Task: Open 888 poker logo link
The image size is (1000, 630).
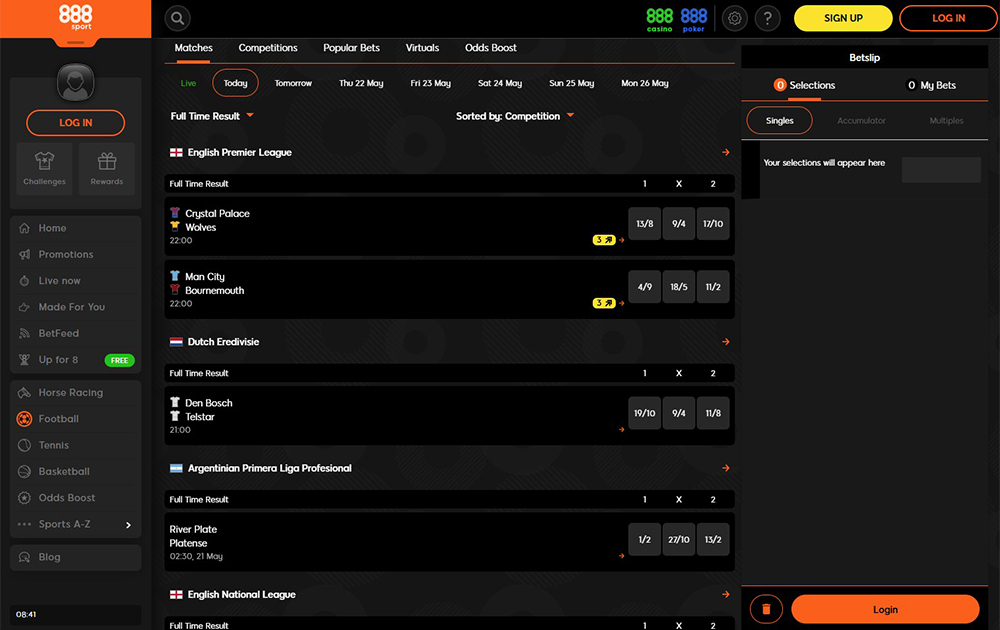Action: pyautogui.click(x=694, y=19)
